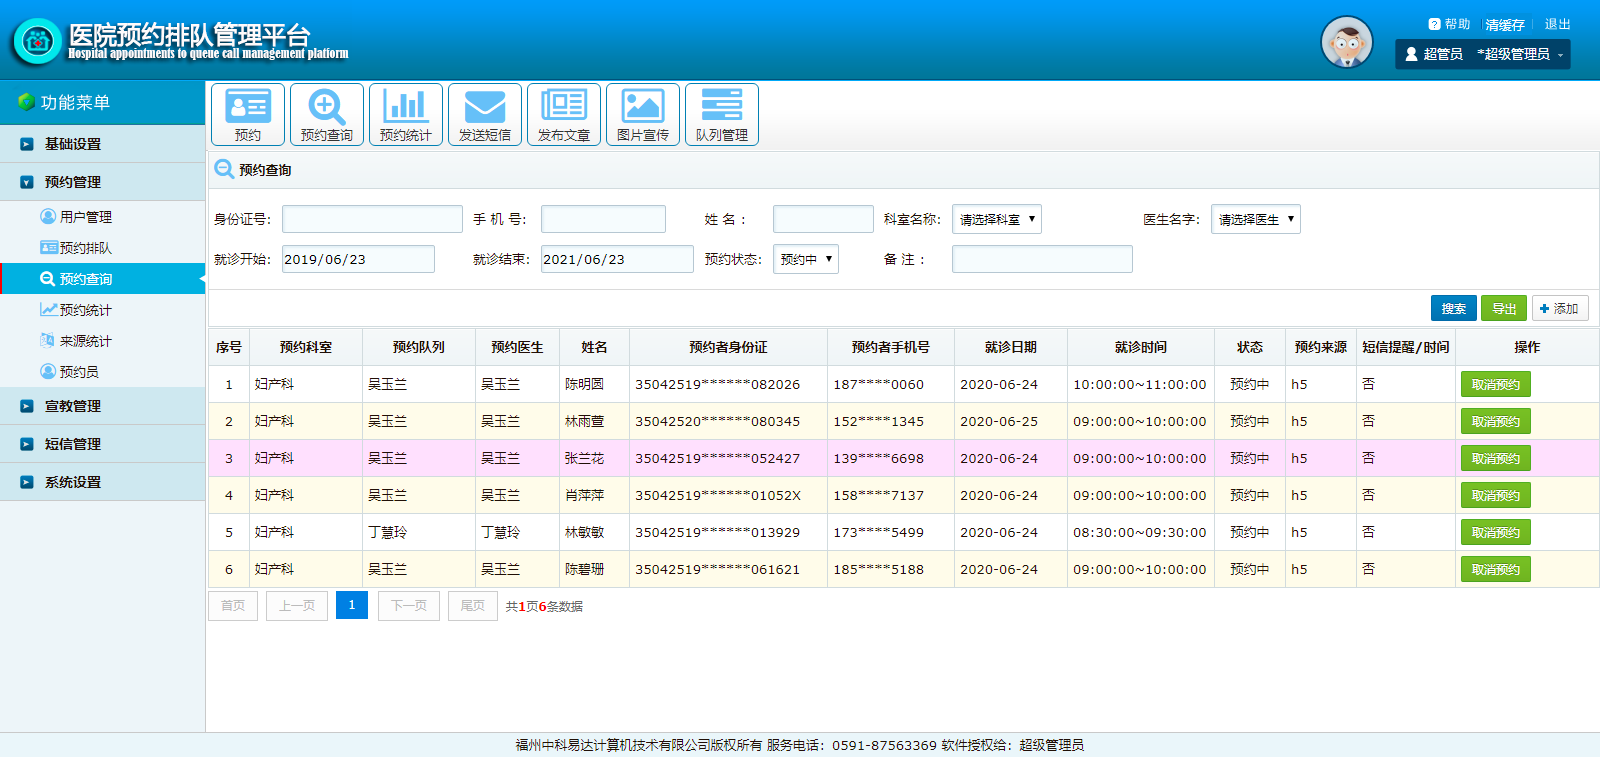
Task: Click the user avatar picture in header
Action: 1346,42
